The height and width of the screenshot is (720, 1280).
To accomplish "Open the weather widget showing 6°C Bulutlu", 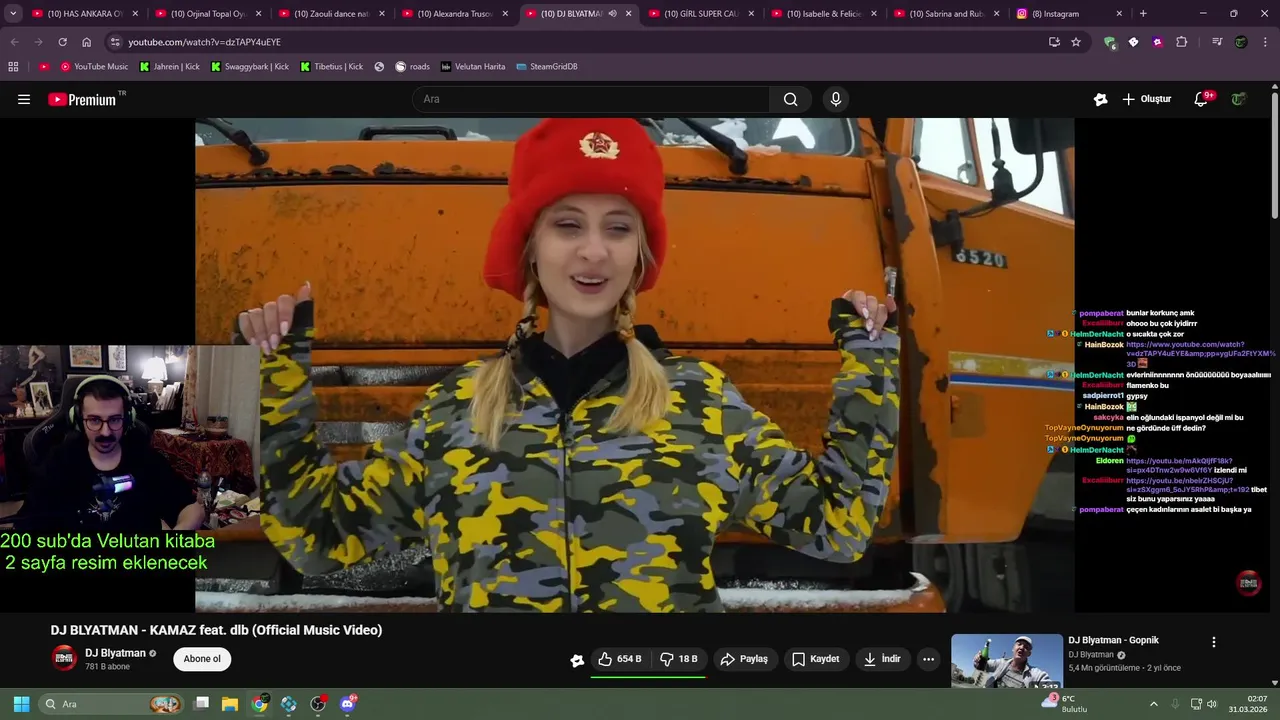I will point(1065,704).
